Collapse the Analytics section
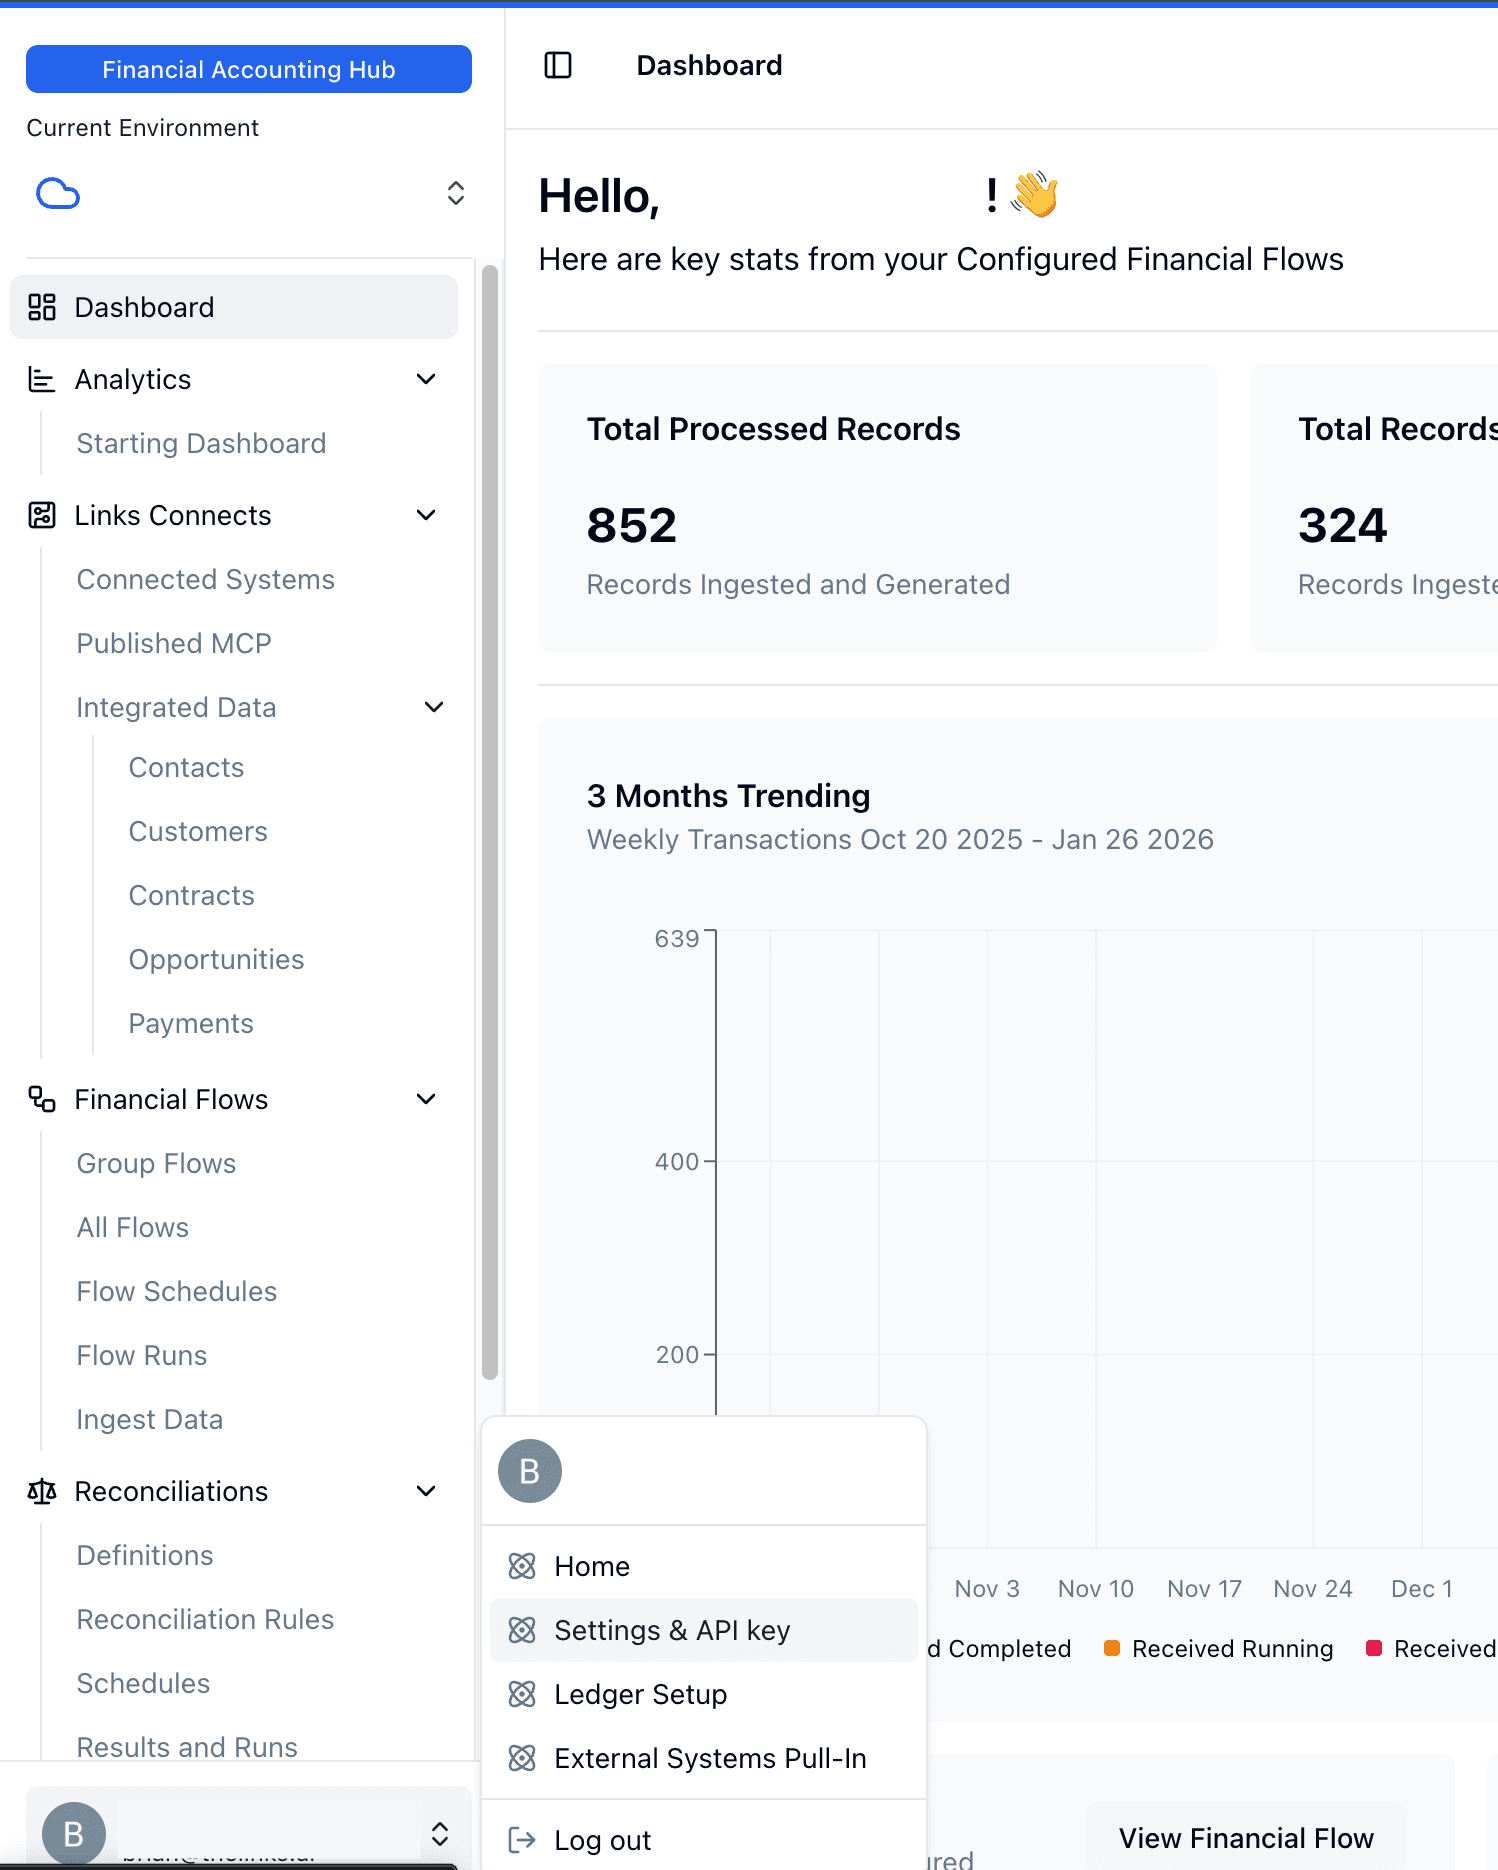 pyautogui.click(x=426, y=380)
